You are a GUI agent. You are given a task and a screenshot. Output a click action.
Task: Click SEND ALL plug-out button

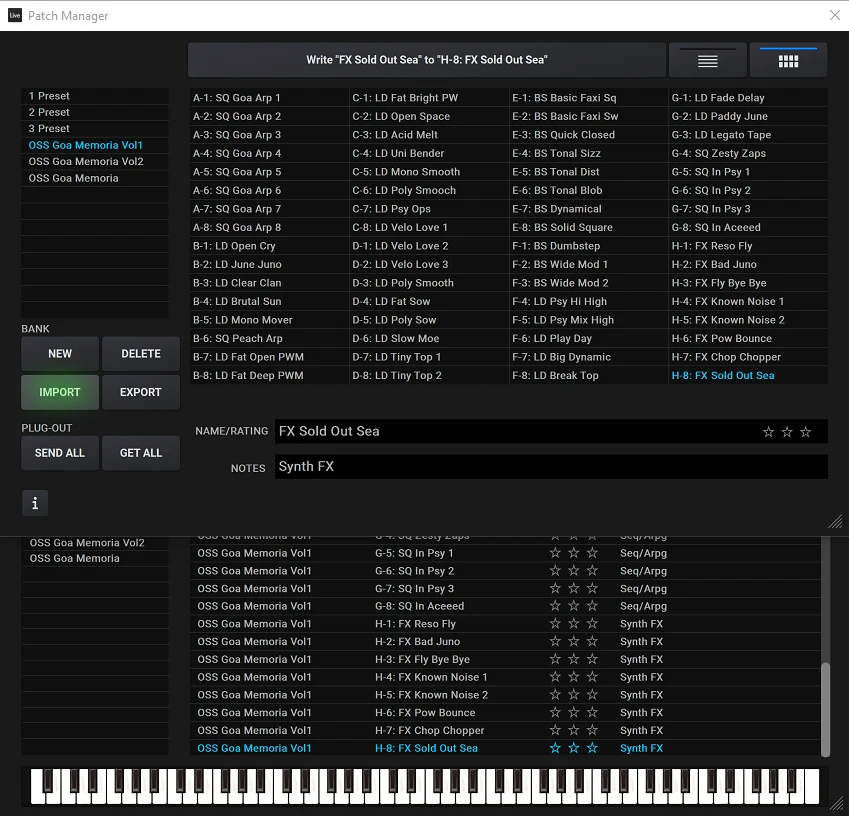pyautogui.click(x=60, y=453)
